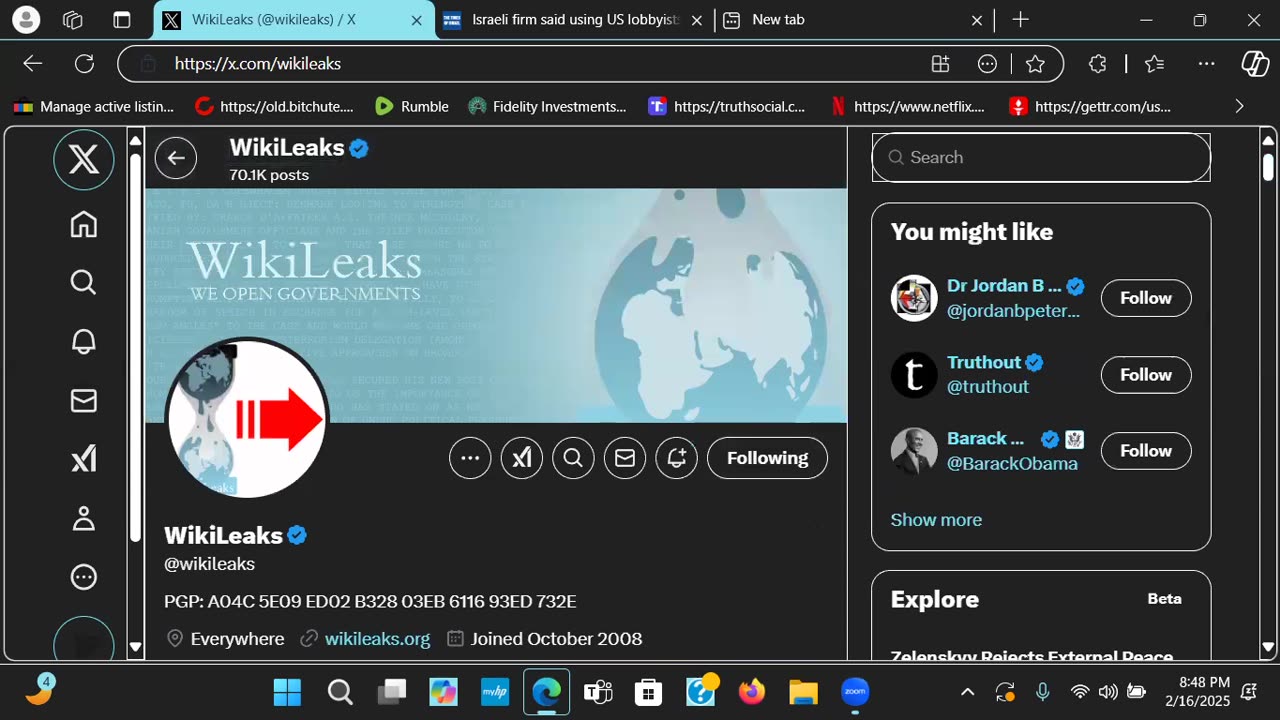Open Profile icon in the sidebar
Screen dimensions: 1280x720
[84, 518]
